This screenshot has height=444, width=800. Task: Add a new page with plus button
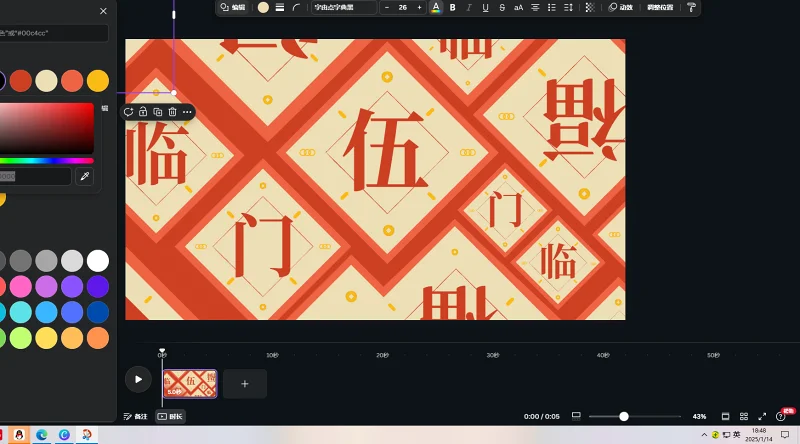[x=245, y=384]
